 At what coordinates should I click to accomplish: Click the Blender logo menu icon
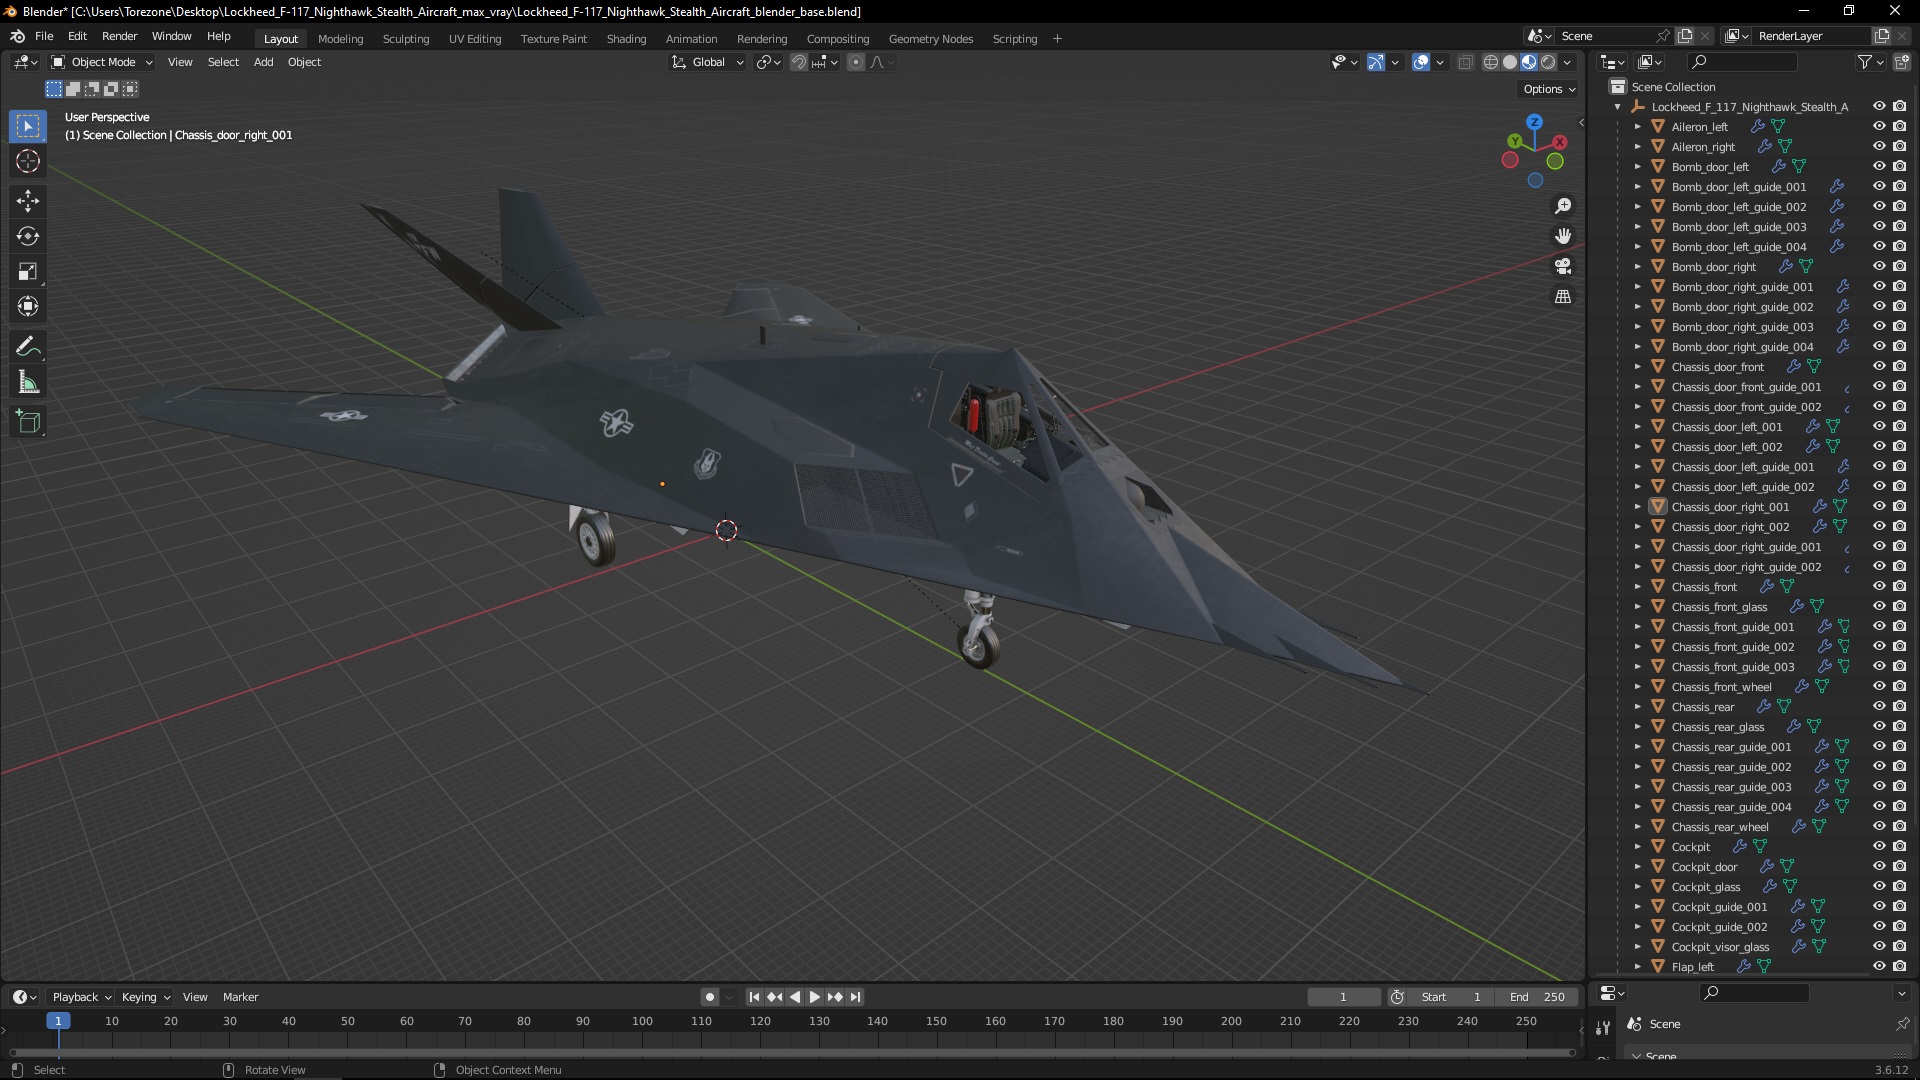[x=17, y=36]
